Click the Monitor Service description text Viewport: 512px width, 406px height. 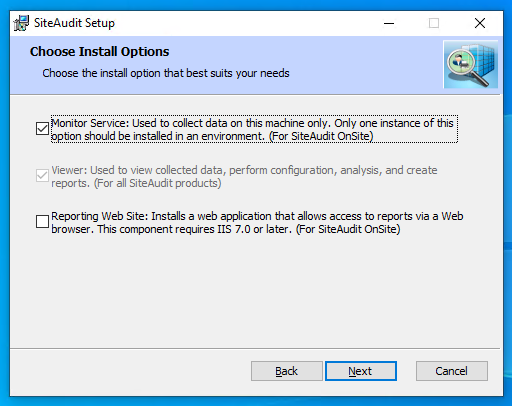click(x=254, y=129)
